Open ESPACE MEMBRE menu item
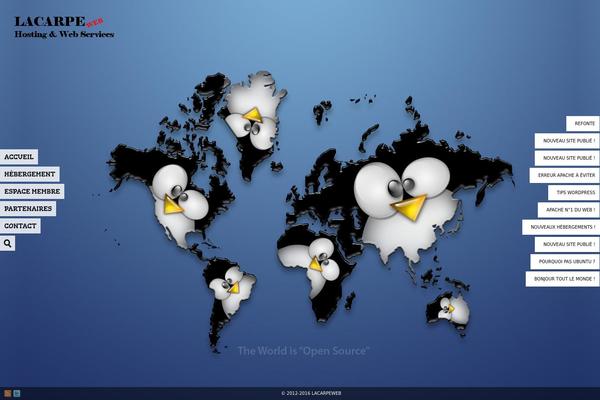 pyautogui.click(x=32, y=191)
